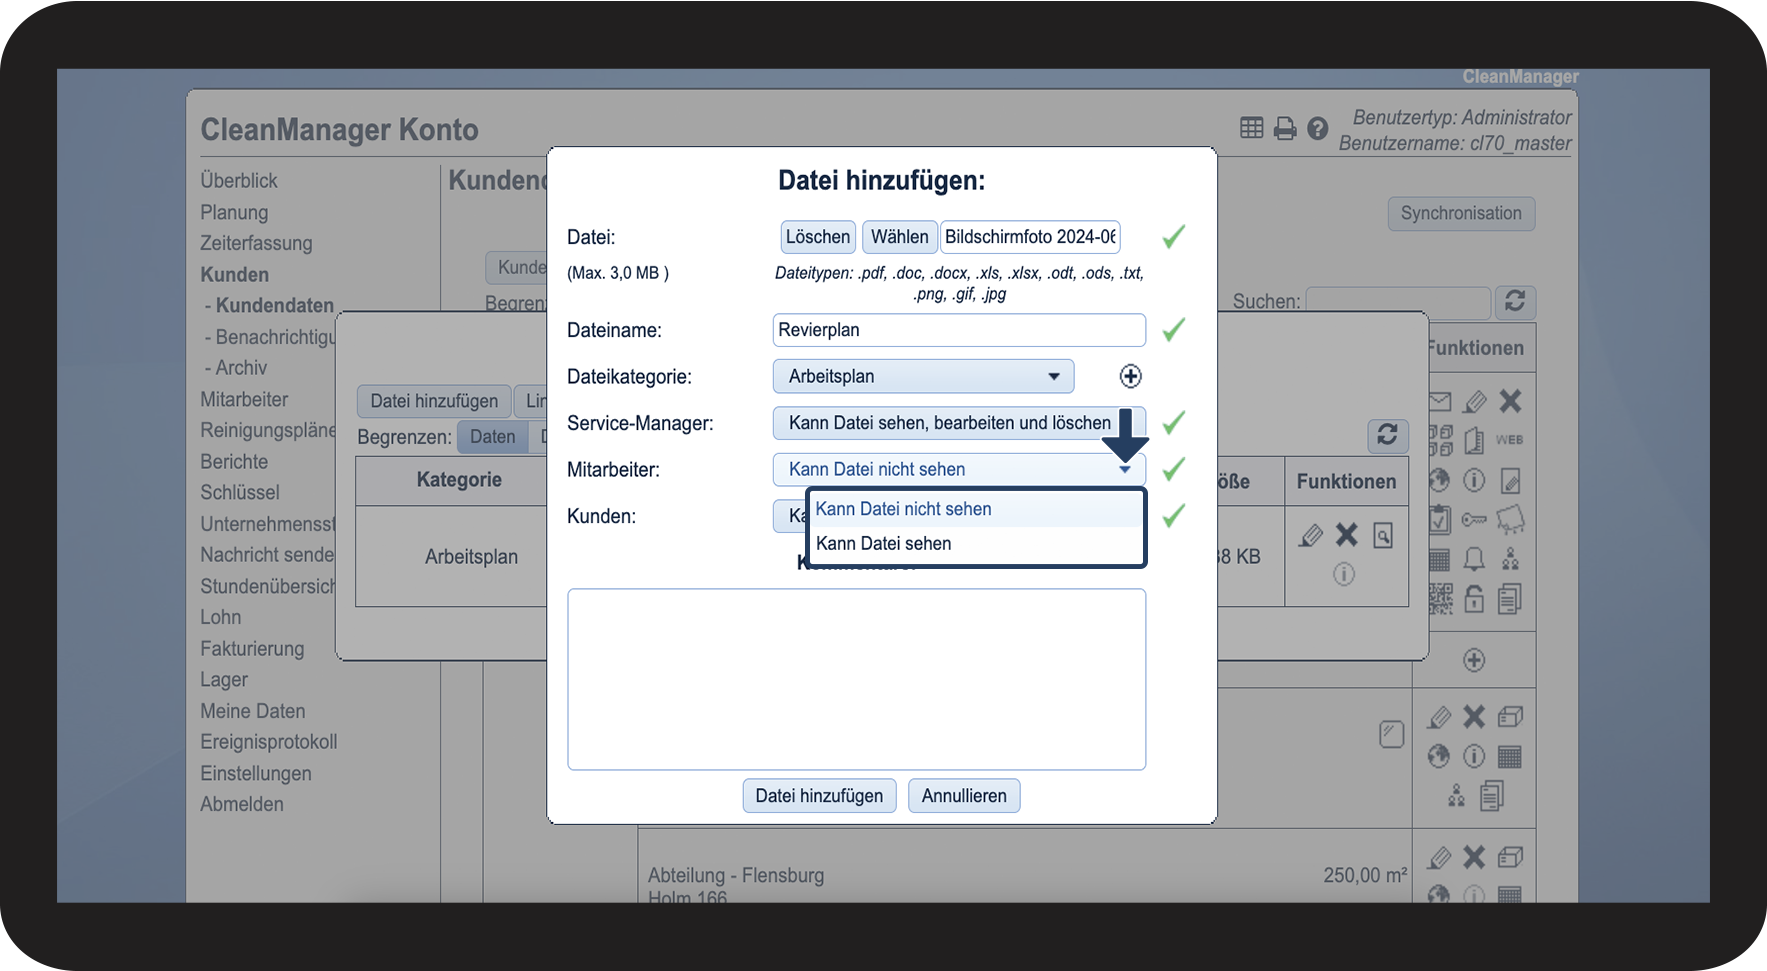Click the bell notification icon in Funktionen
This screenshot has height=971, width=1767.
coord(1474,559)
